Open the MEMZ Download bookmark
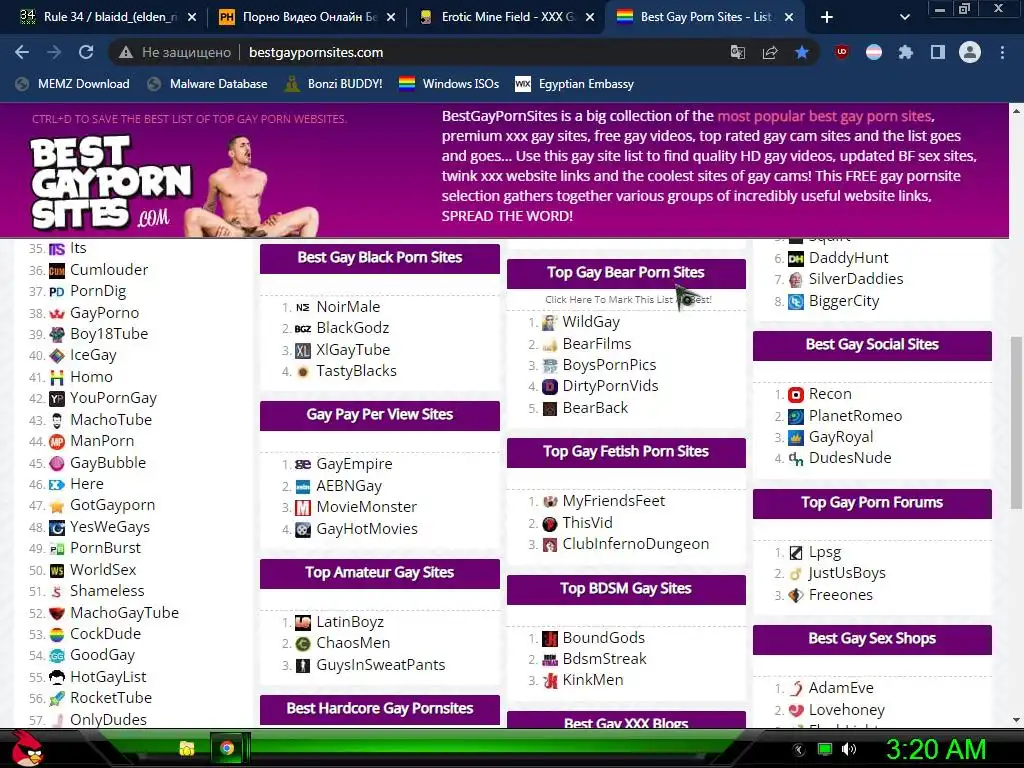The height and width of the screenshot is (768, 1024). tap(72, 84)
